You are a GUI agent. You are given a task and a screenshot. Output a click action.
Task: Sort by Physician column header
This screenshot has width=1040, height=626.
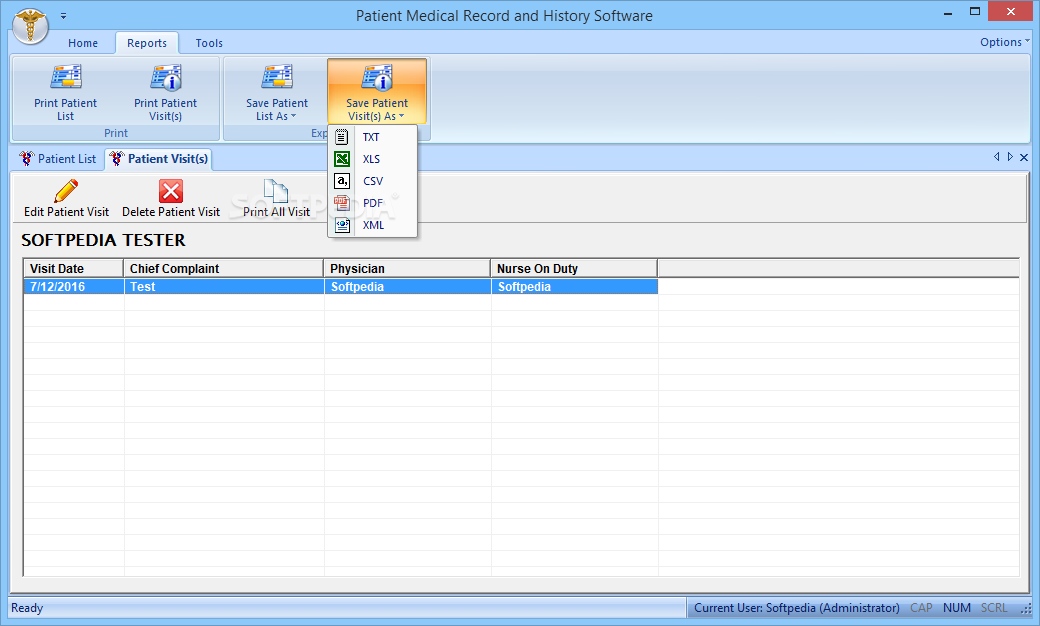pyautogui.click(x=407, y=269)
